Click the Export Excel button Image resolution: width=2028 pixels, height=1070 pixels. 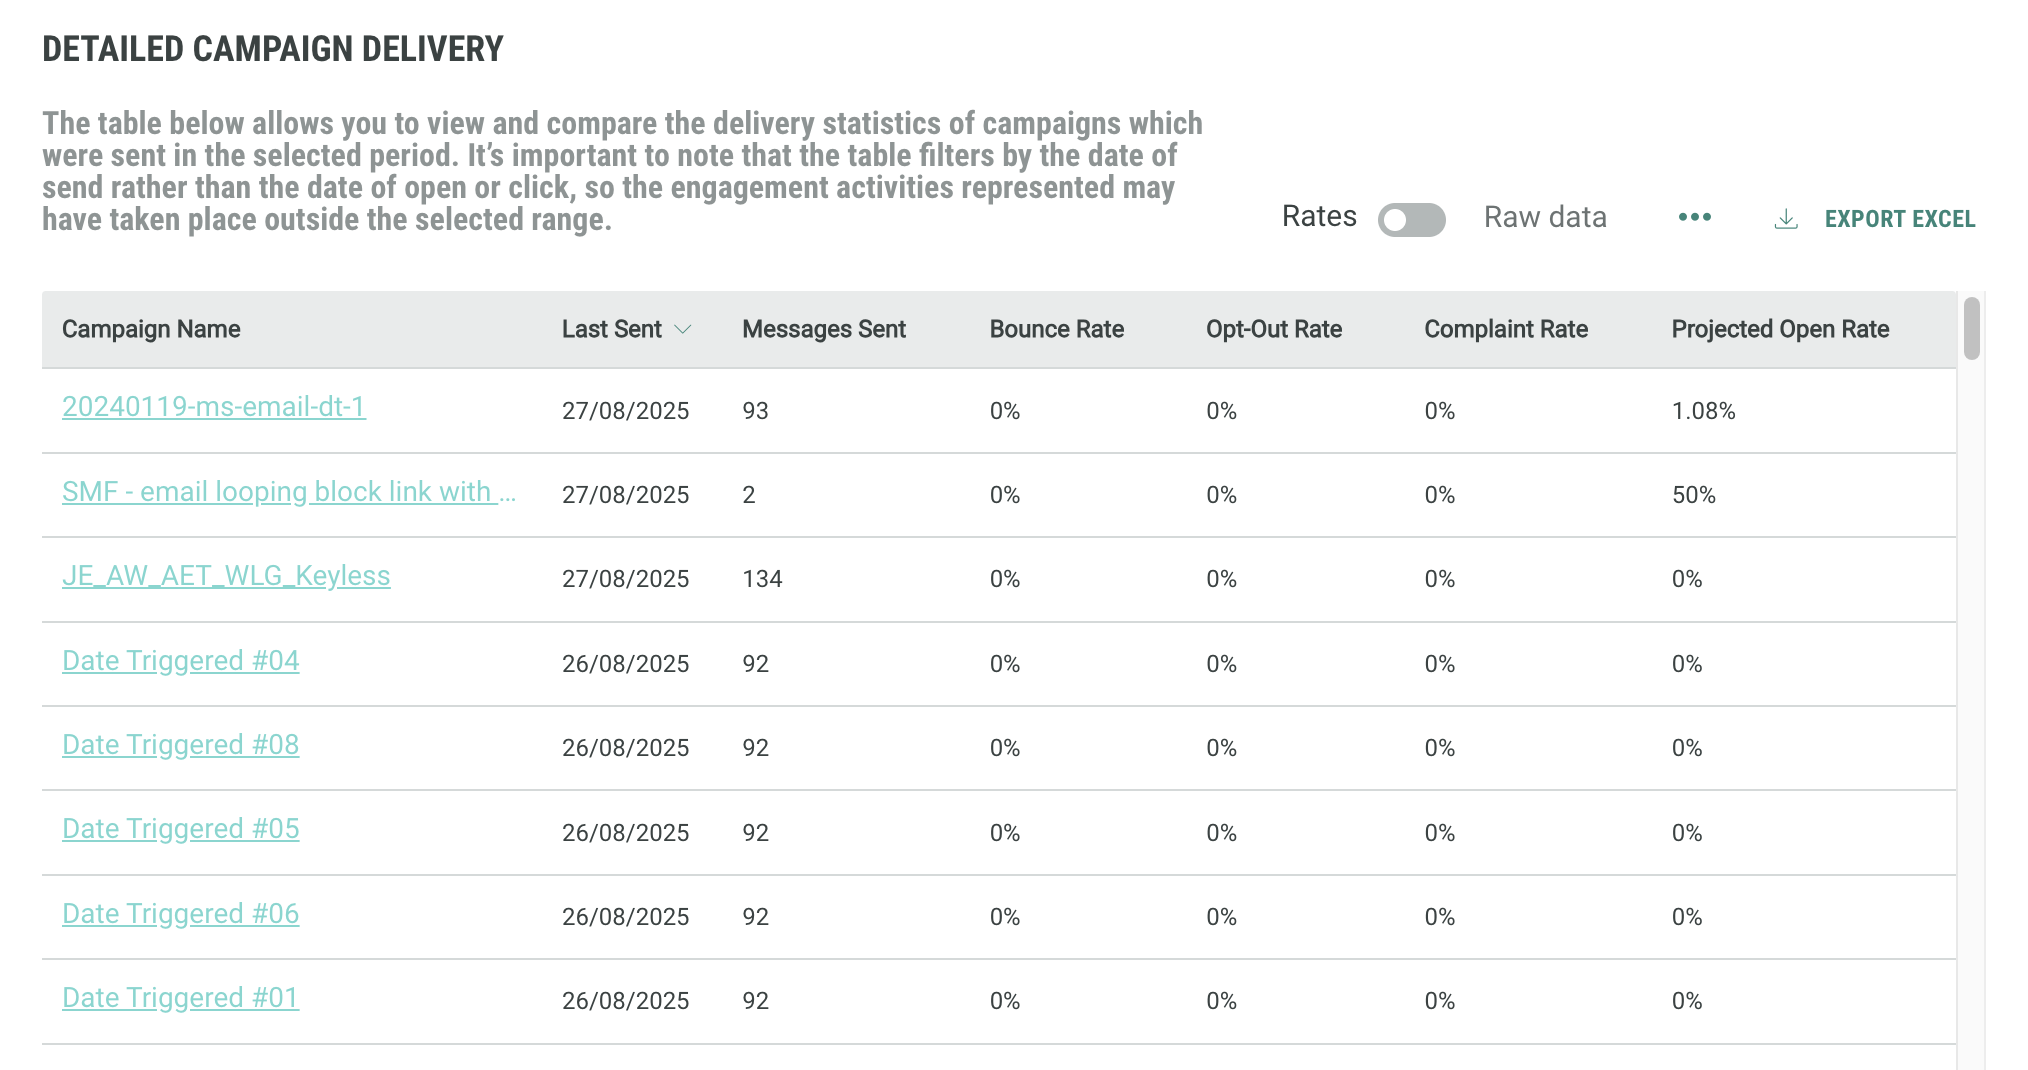(1899, 219)
